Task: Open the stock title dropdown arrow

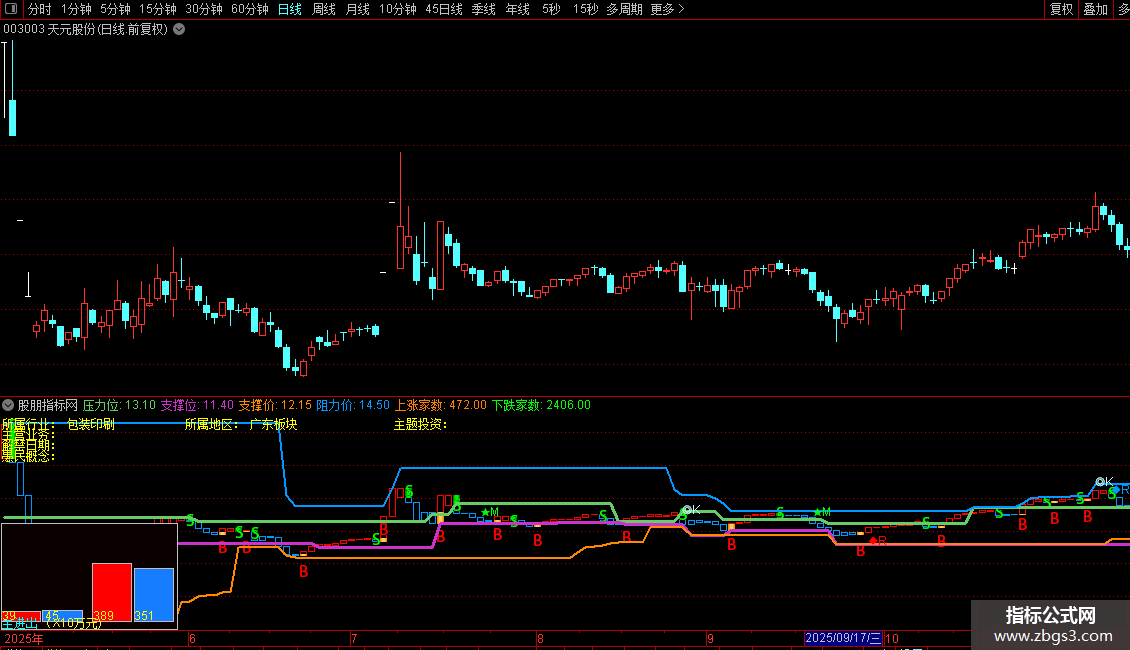Action: pos(179,29)
